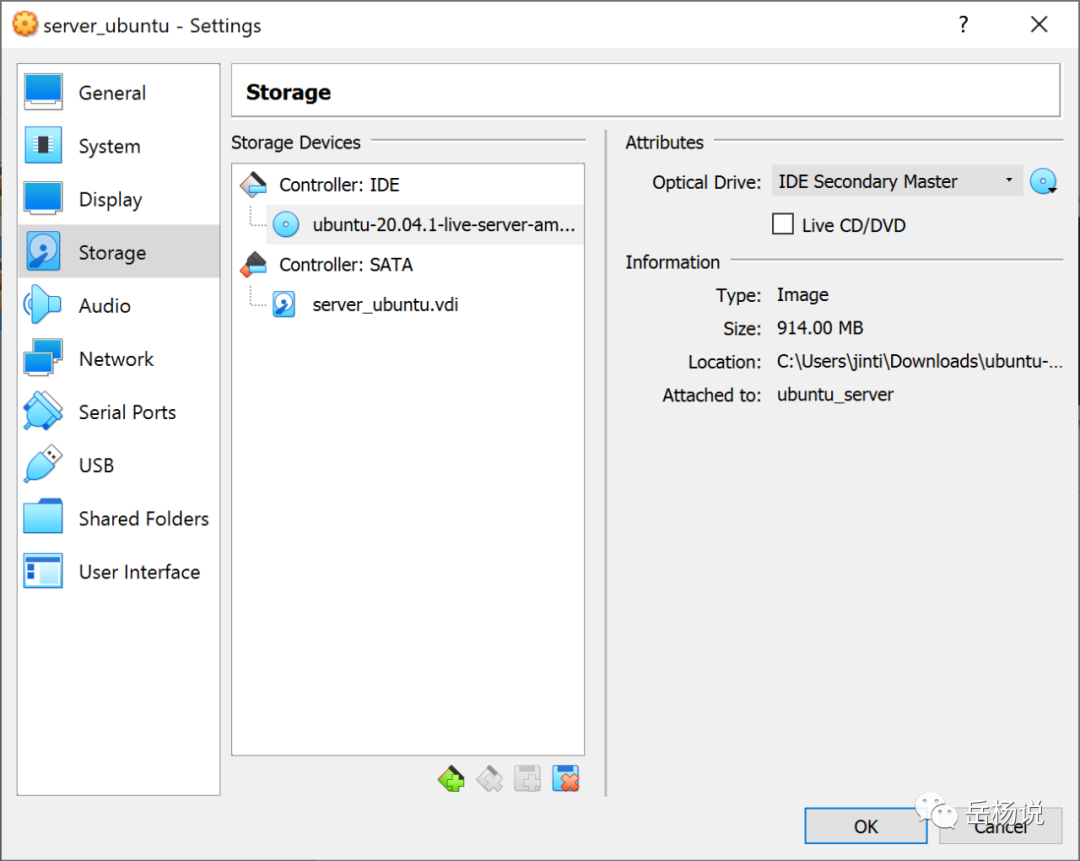This screenshot has width=1080, height=861.
Task: Click the Shared Folders folder icon
Action: [x=43, y=517]
